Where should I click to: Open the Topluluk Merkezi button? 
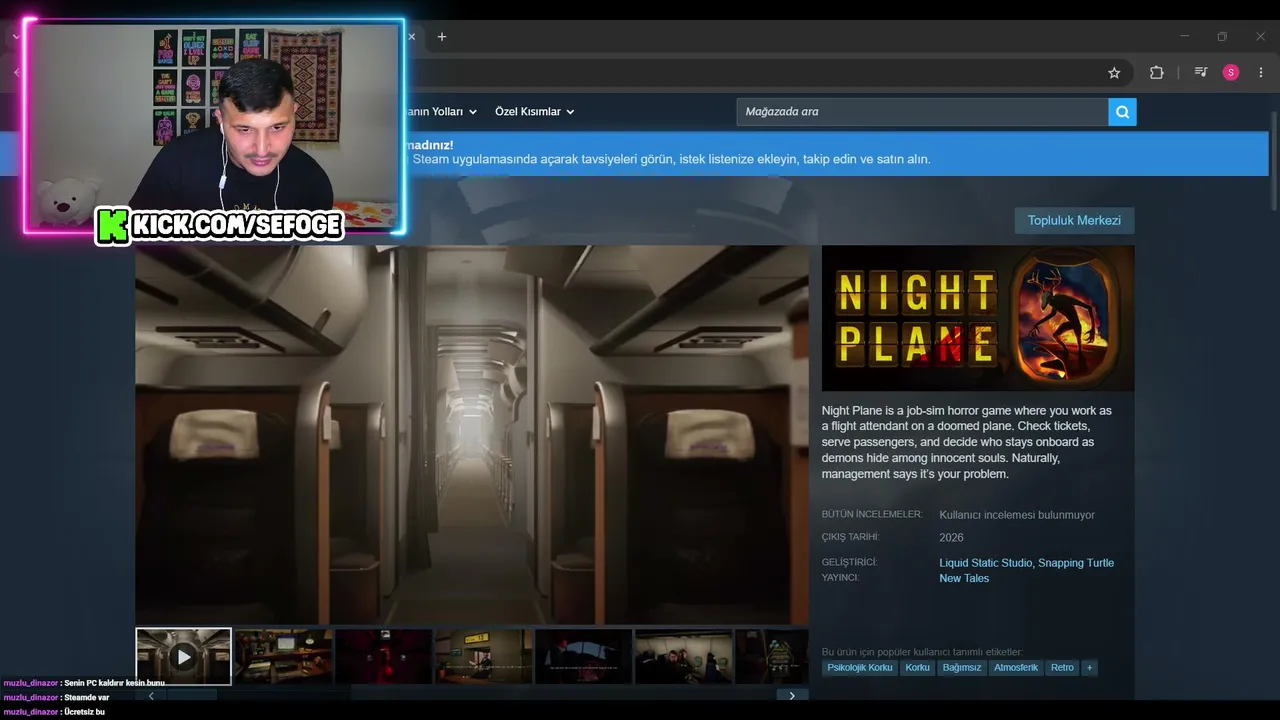click(x=1074, y=221)
